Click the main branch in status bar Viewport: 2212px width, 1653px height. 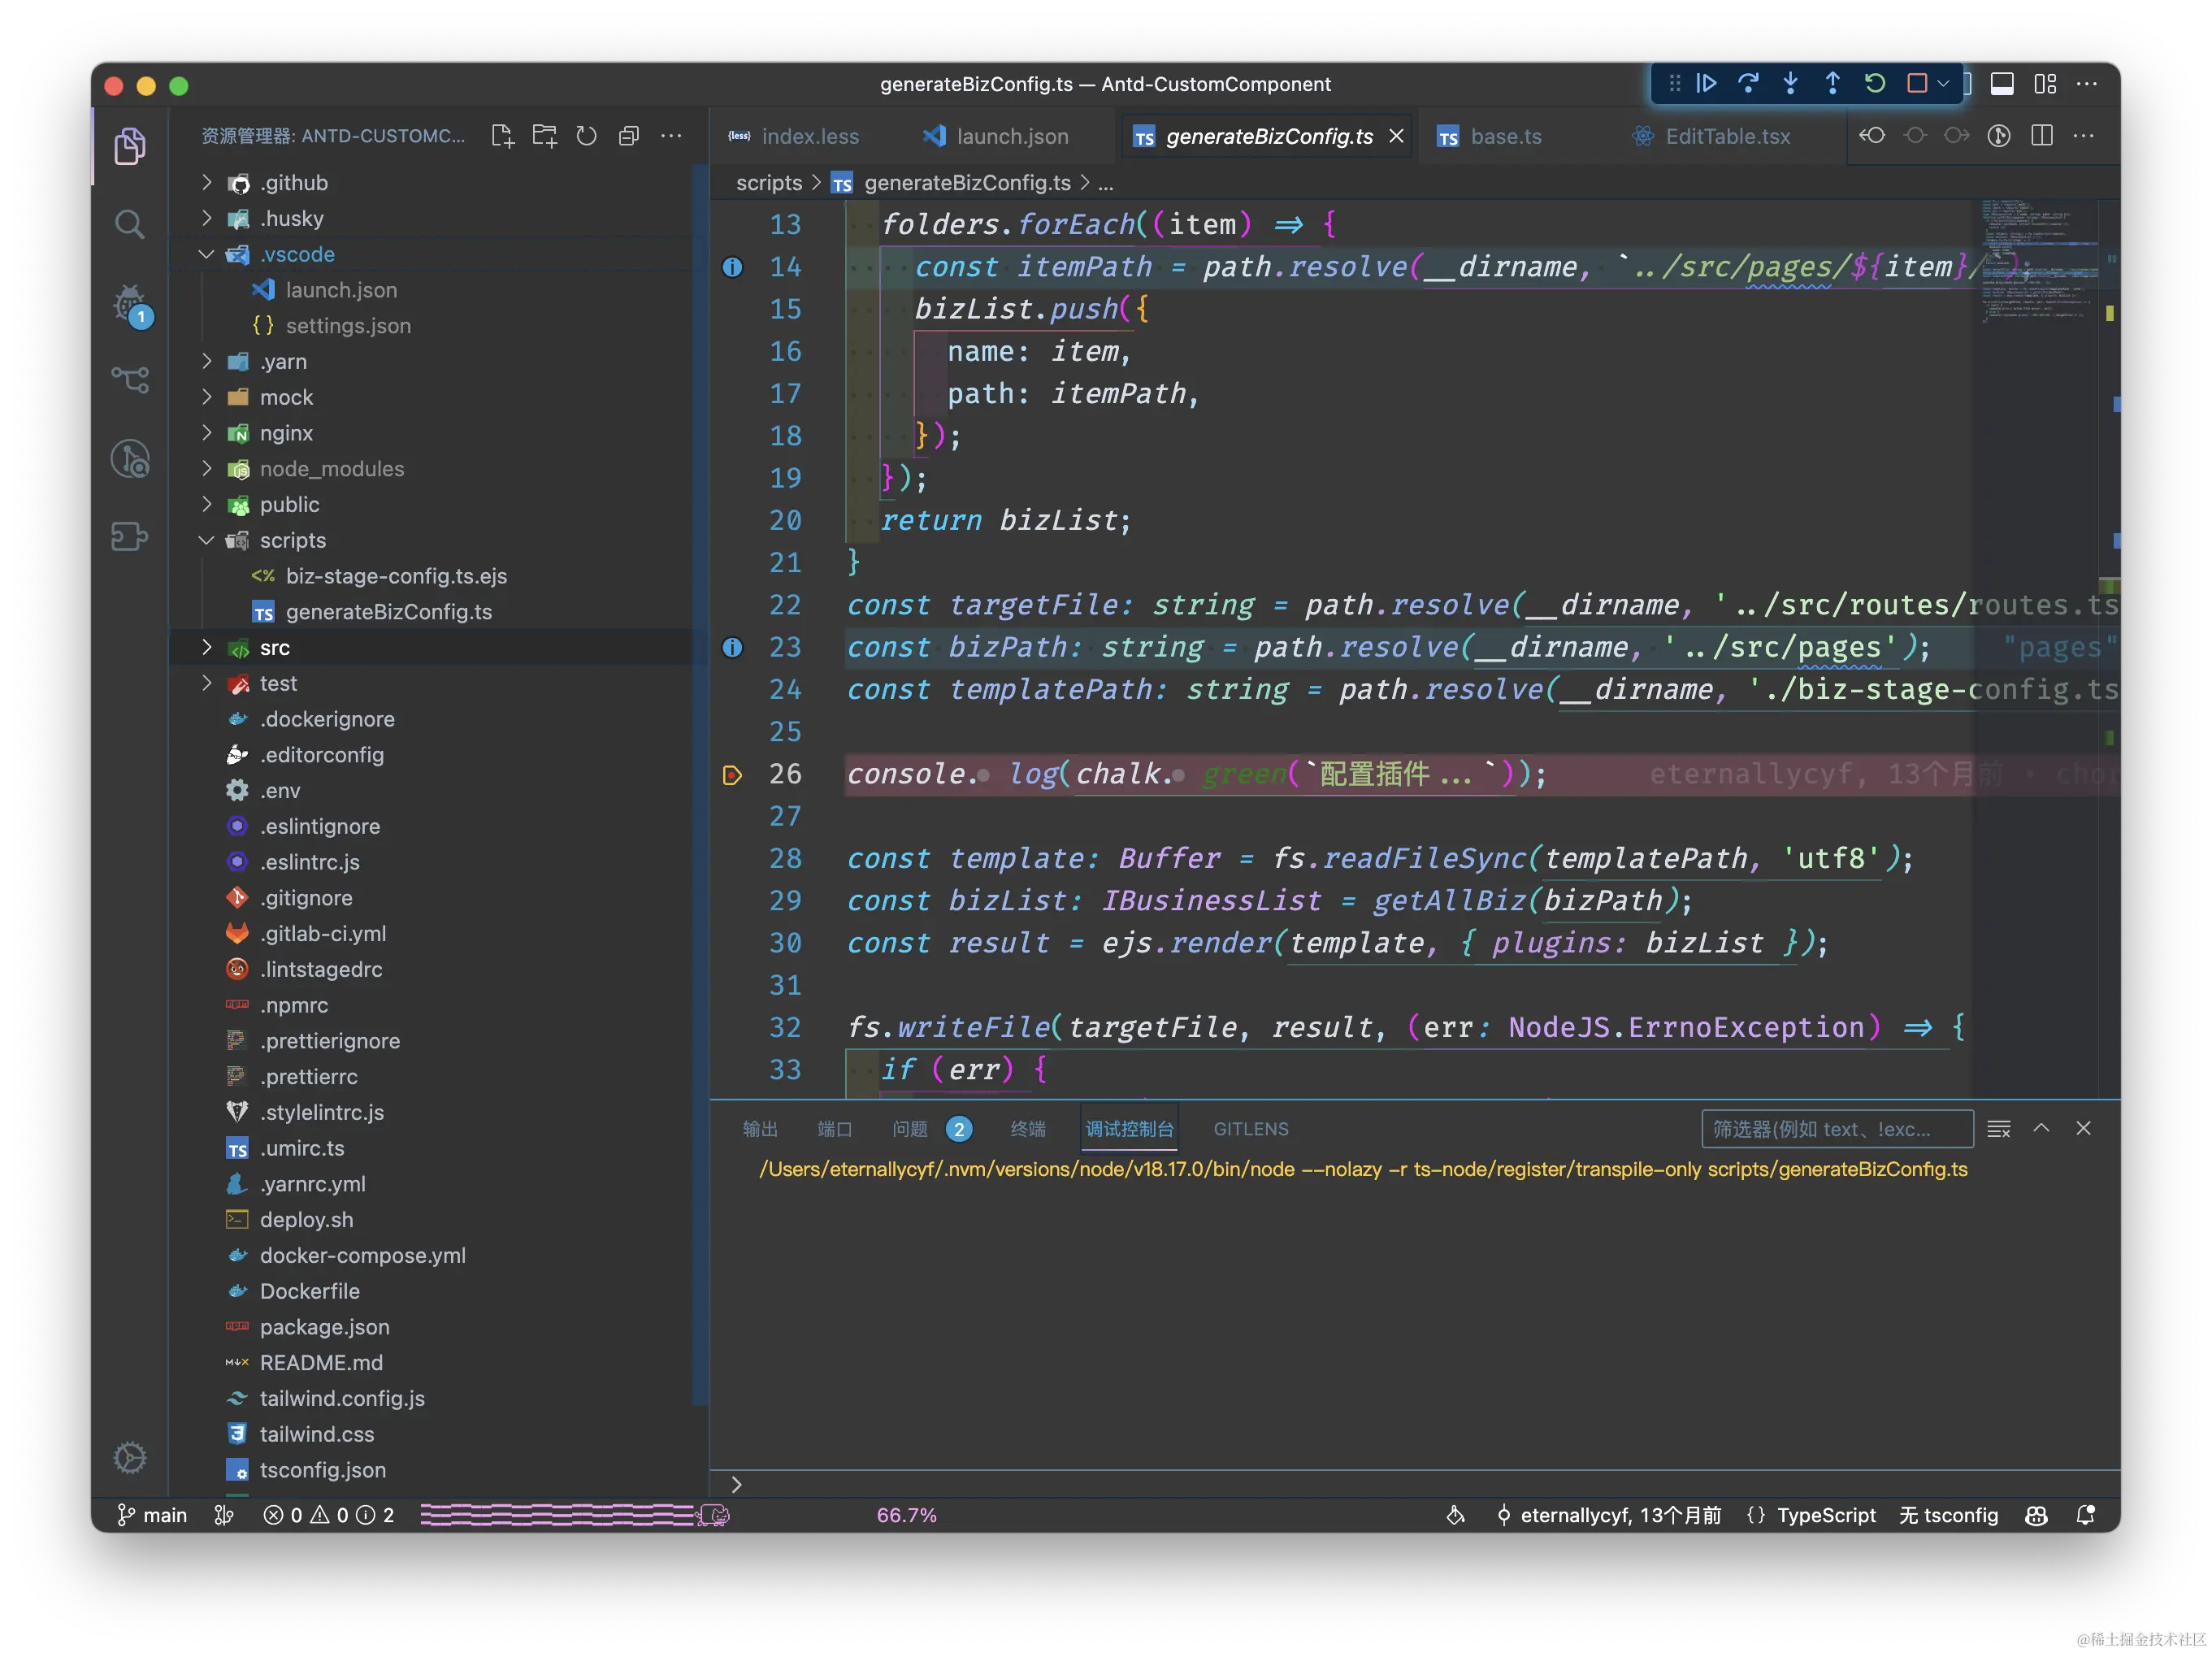(x=152, y=1515)
